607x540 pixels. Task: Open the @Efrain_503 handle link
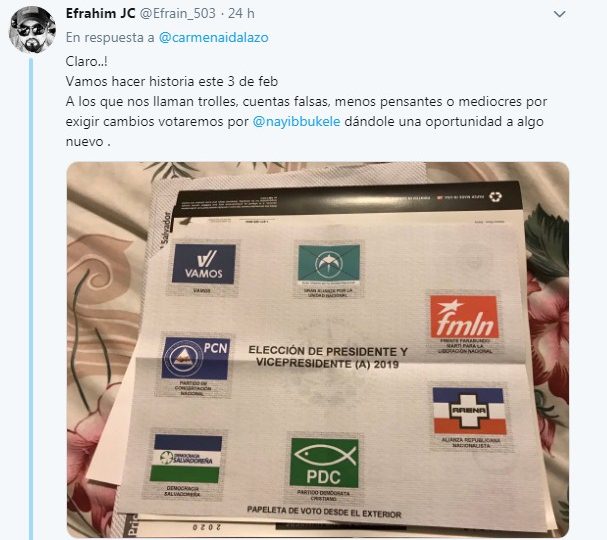pyautogui.click(x=177, y=14)
